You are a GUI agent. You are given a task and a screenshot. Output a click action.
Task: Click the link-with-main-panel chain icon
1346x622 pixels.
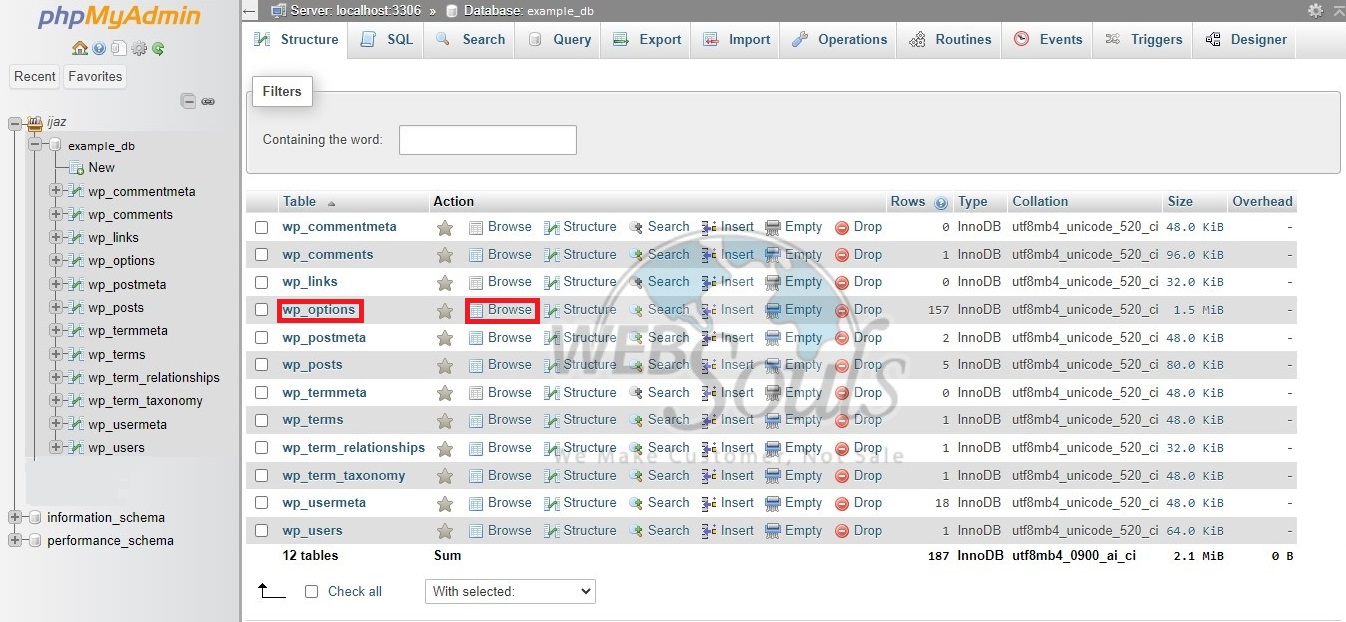[x=208, y=101]
